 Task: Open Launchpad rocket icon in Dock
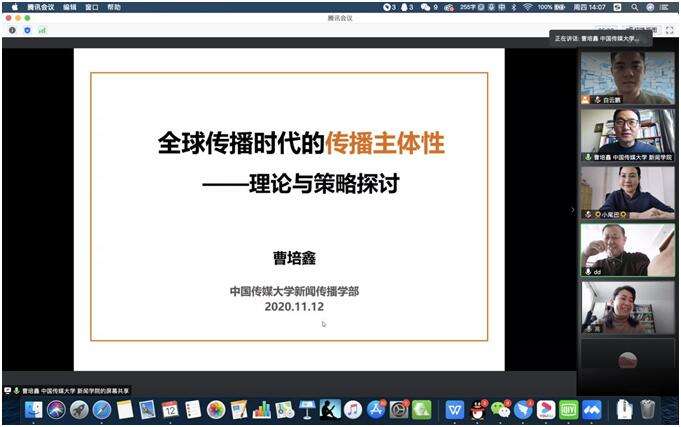pyautogui.click(x=79, y=410)
